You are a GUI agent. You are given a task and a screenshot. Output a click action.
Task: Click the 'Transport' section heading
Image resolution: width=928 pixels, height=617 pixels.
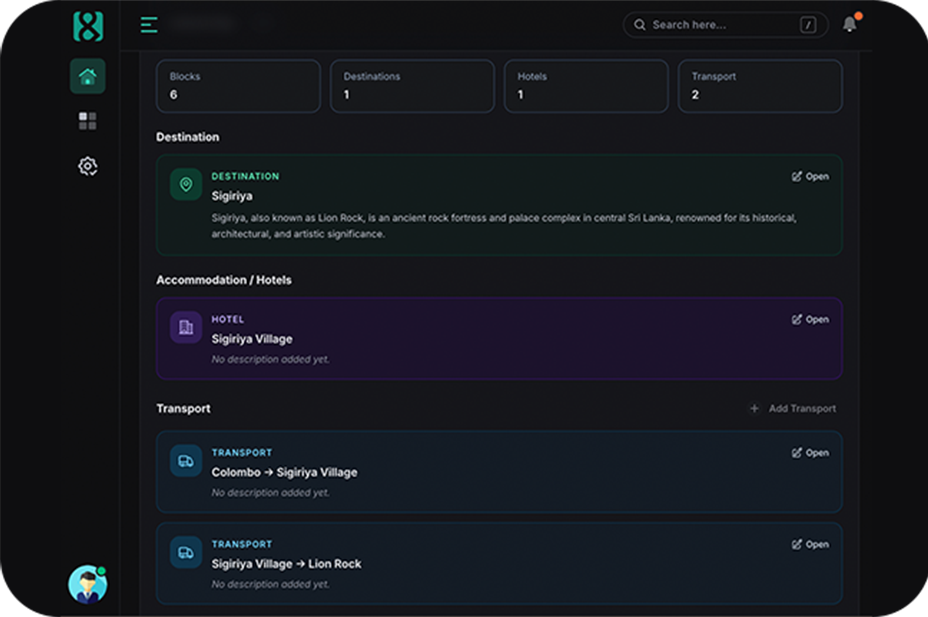pos(183,408)
